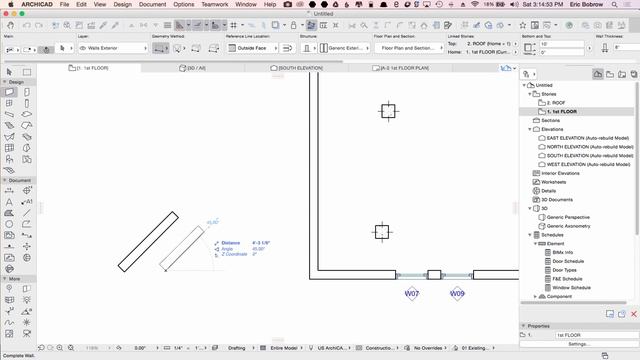This screenshot has height=360, width=640.
Task: Choose the Fill tool in Document toolbox
Action: [x=9, y=213]
